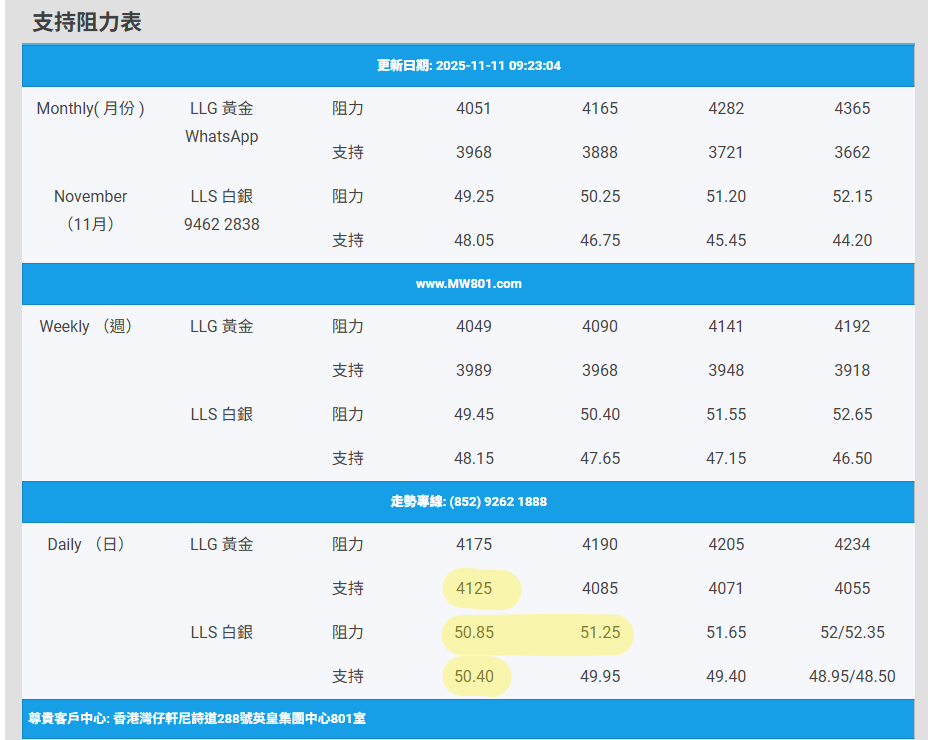Click the 更新日期 timestamp banner
The image size is (938, 740).
click(468, 66)
